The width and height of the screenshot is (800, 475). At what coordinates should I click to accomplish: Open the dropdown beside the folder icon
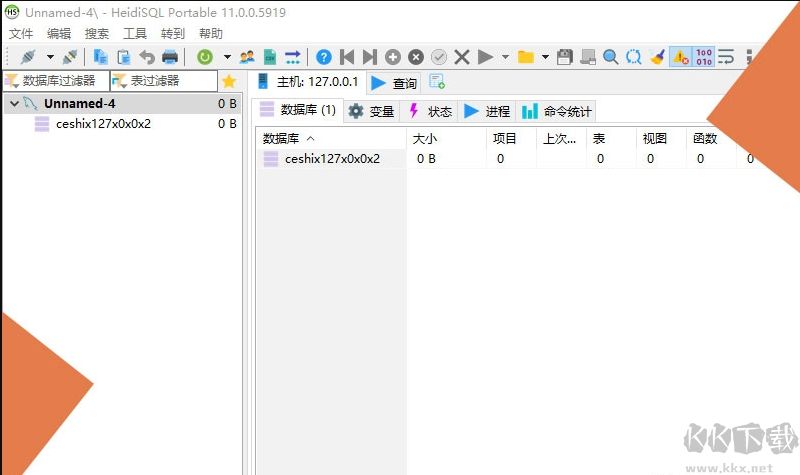point(545,57)
